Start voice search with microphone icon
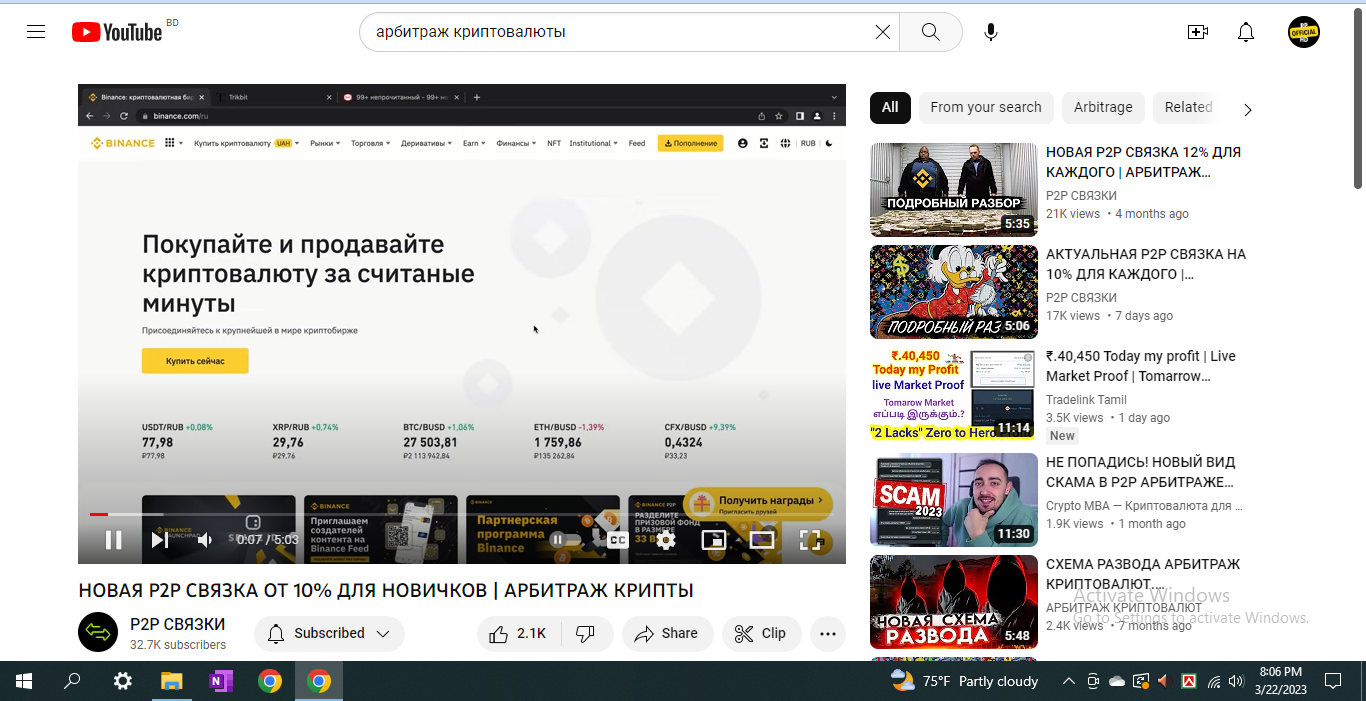 pyautogui.click(x=990, y=32)
